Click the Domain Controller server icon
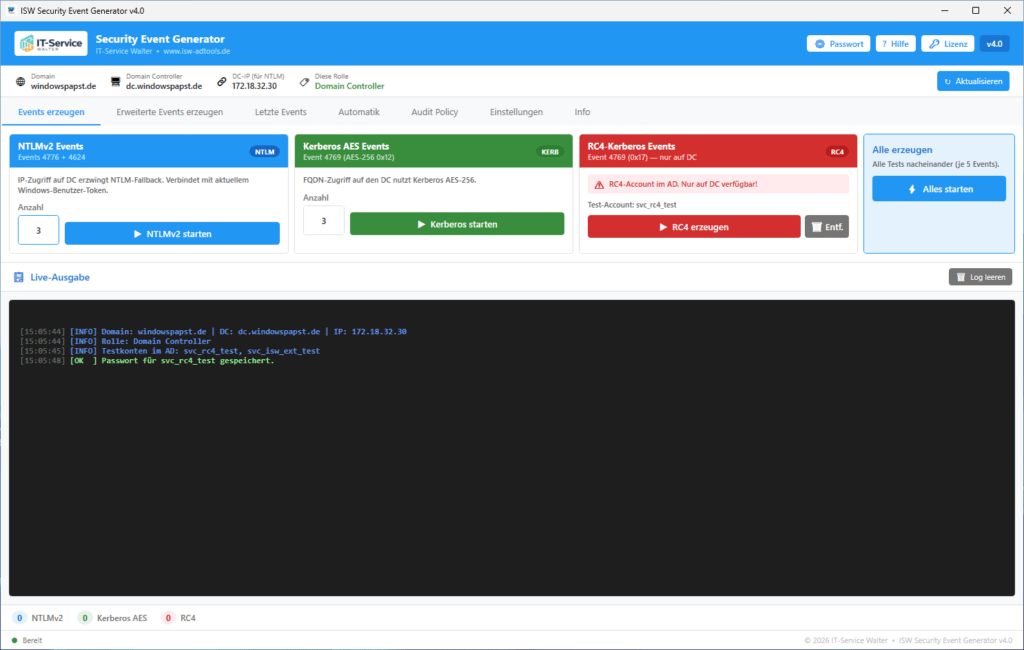This screenshot has height=650, width=1024. 116,82
